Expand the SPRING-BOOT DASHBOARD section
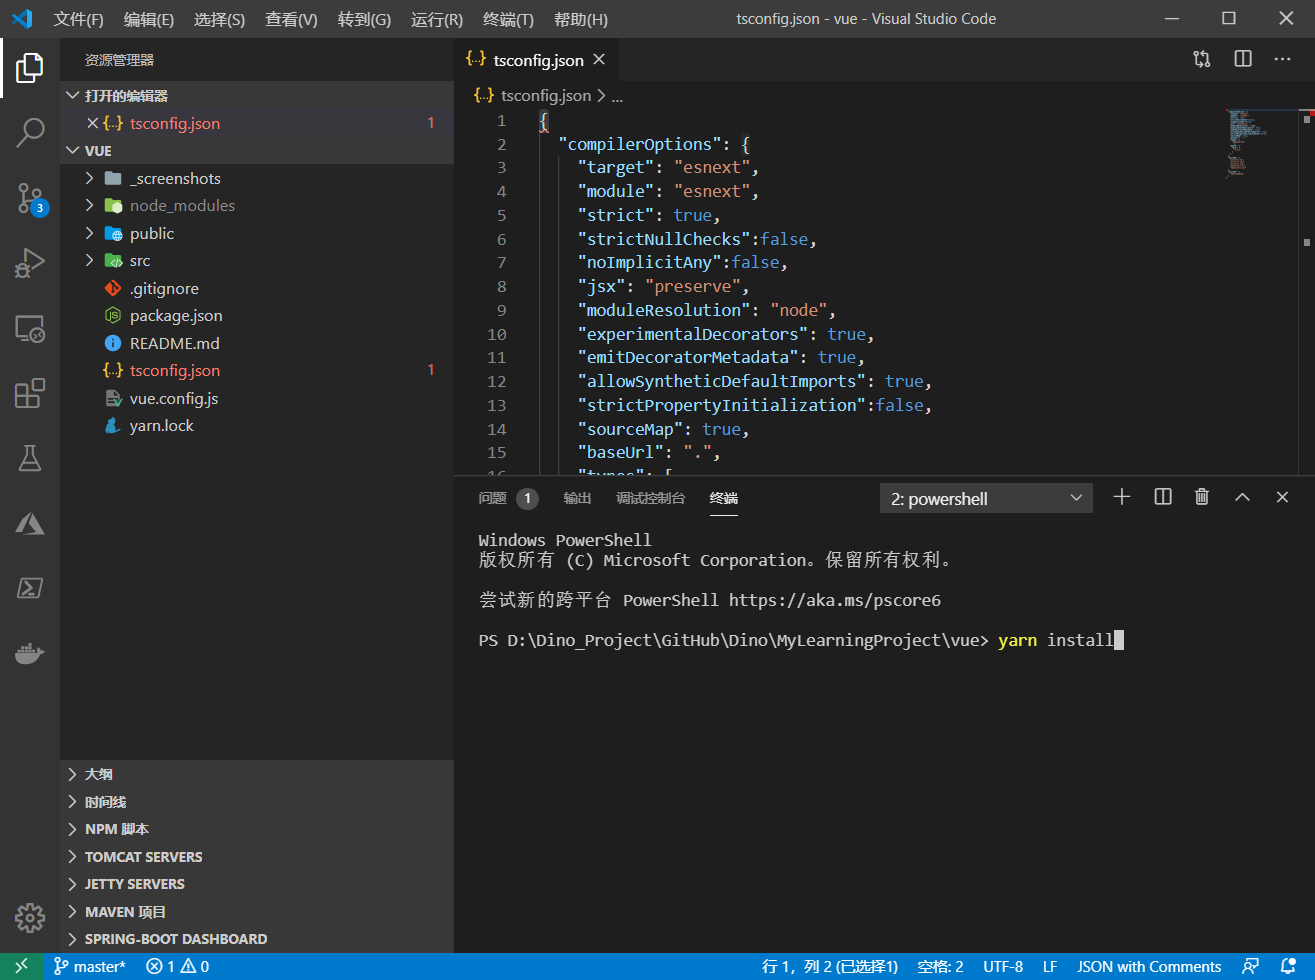The width and height of the screenshot is (1315, 980). coord(257,939)
